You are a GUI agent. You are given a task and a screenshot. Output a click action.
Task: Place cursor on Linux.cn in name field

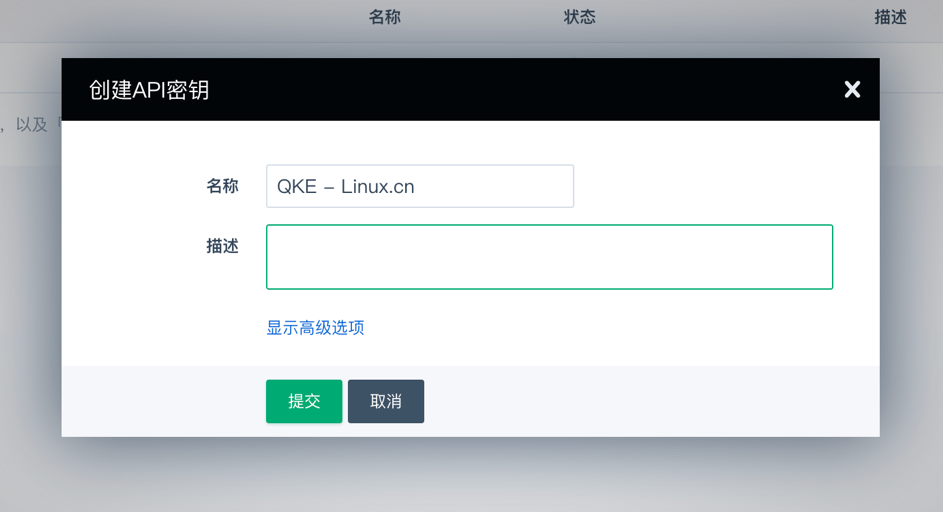click(377, 187)
